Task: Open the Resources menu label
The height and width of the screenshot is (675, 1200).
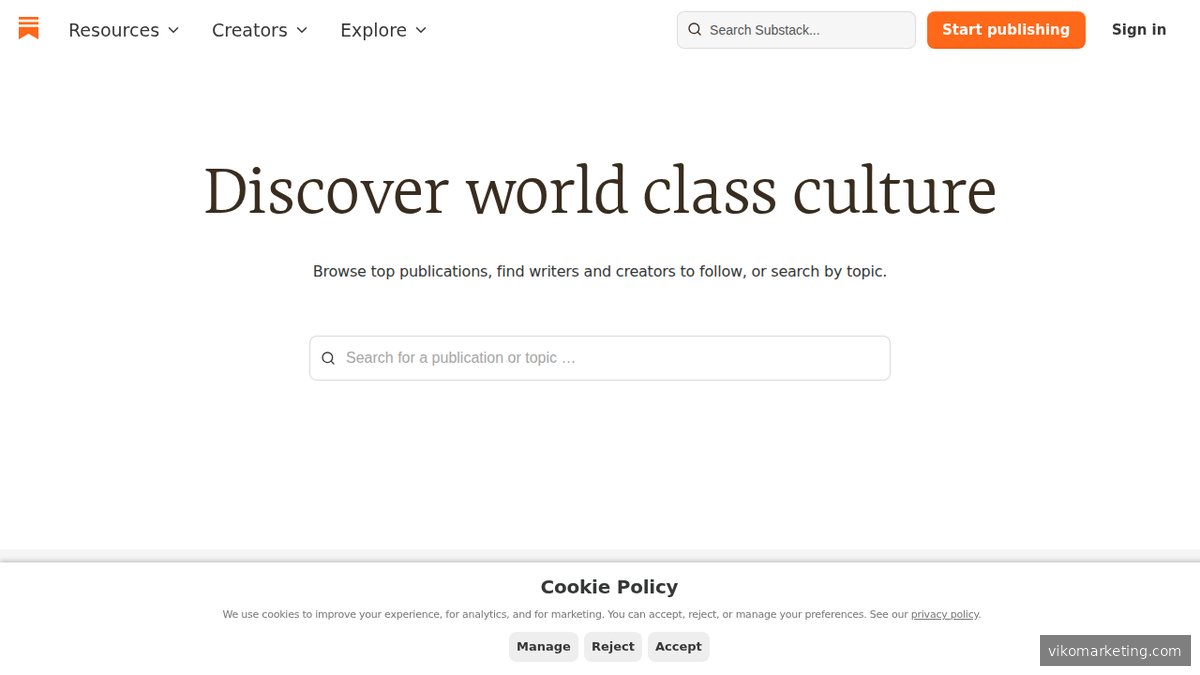Action: point(113,30)
